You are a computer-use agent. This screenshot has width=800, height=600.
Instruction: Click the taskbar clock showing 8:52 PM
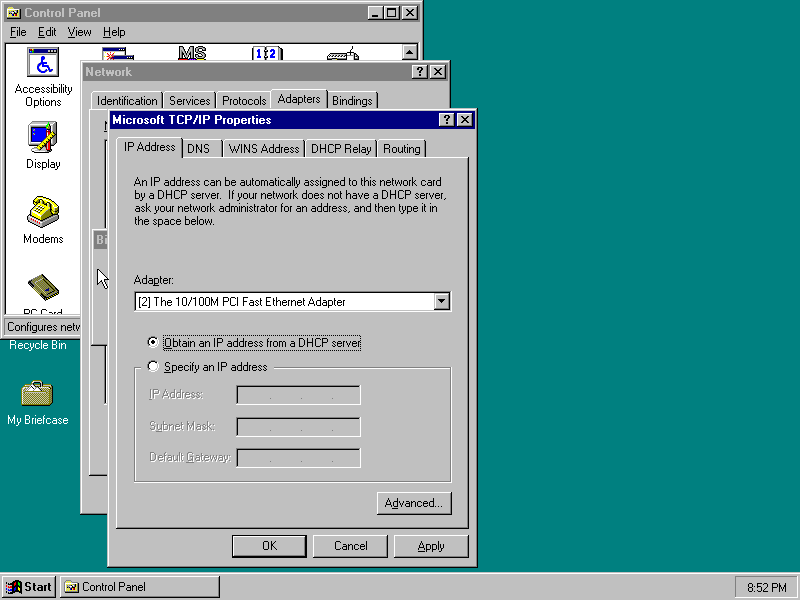[x=766, y=588]
